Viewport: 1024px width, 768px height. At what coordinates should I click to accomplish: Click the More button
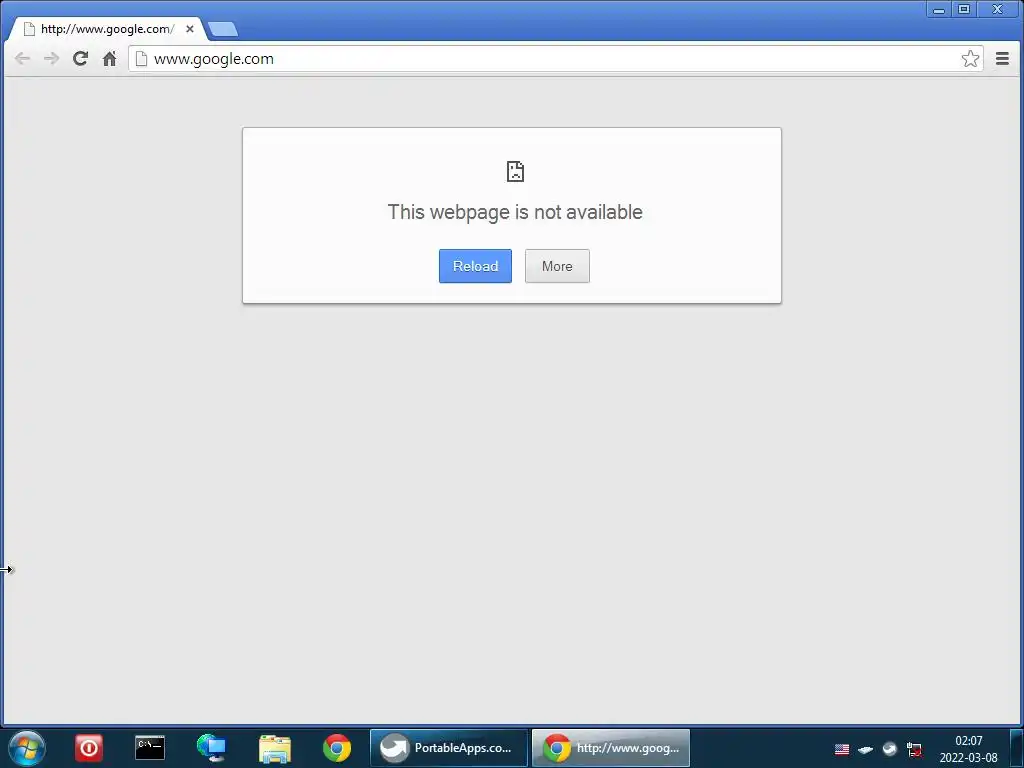tap(557, 266)
